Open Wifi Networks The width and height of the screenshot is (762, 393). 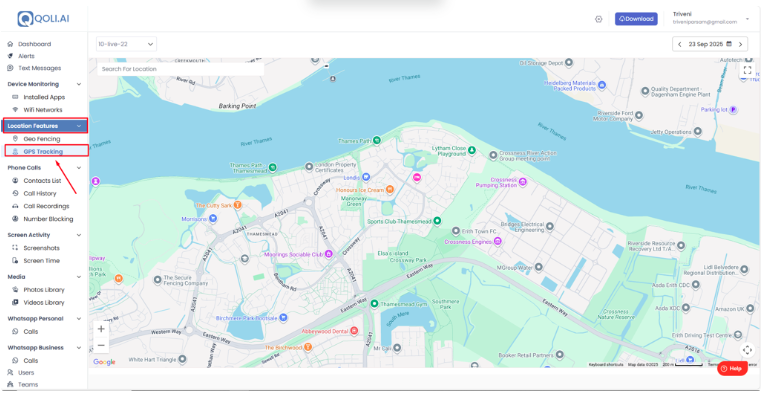click(x=43, y=110)
